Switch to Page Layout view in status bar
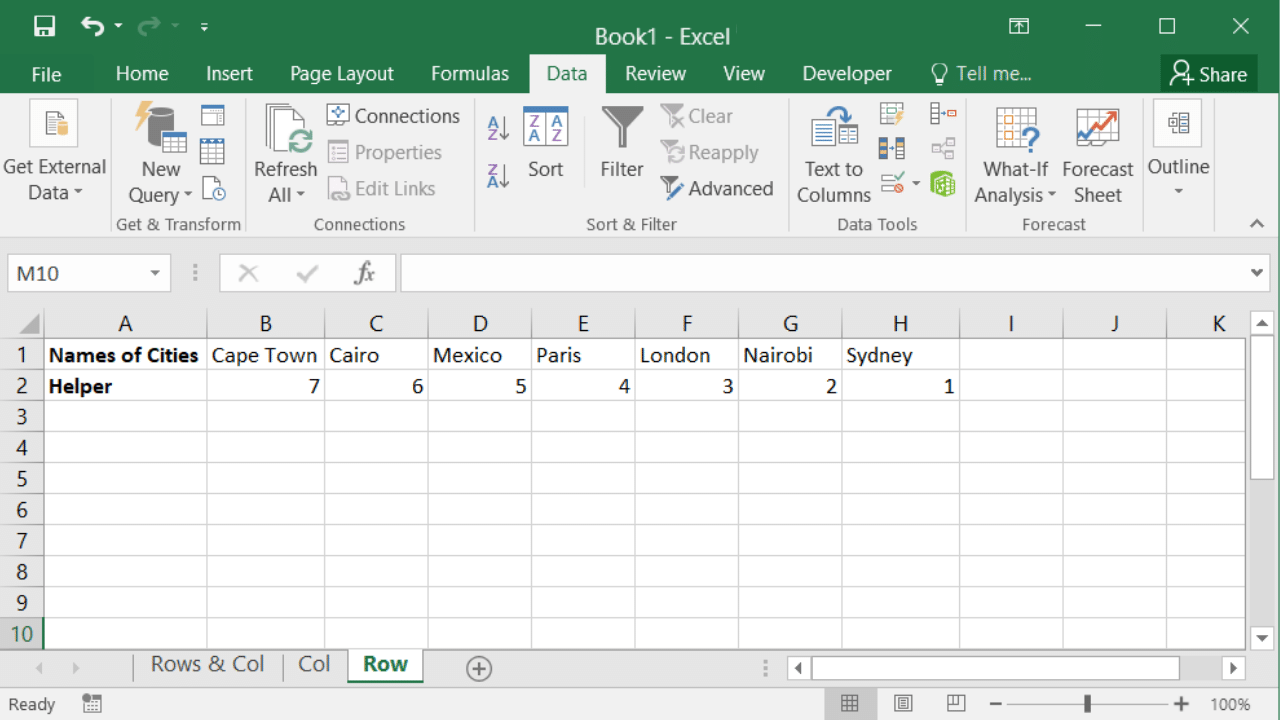Viewport: 1280px width, 720px height. click(903, 704)
